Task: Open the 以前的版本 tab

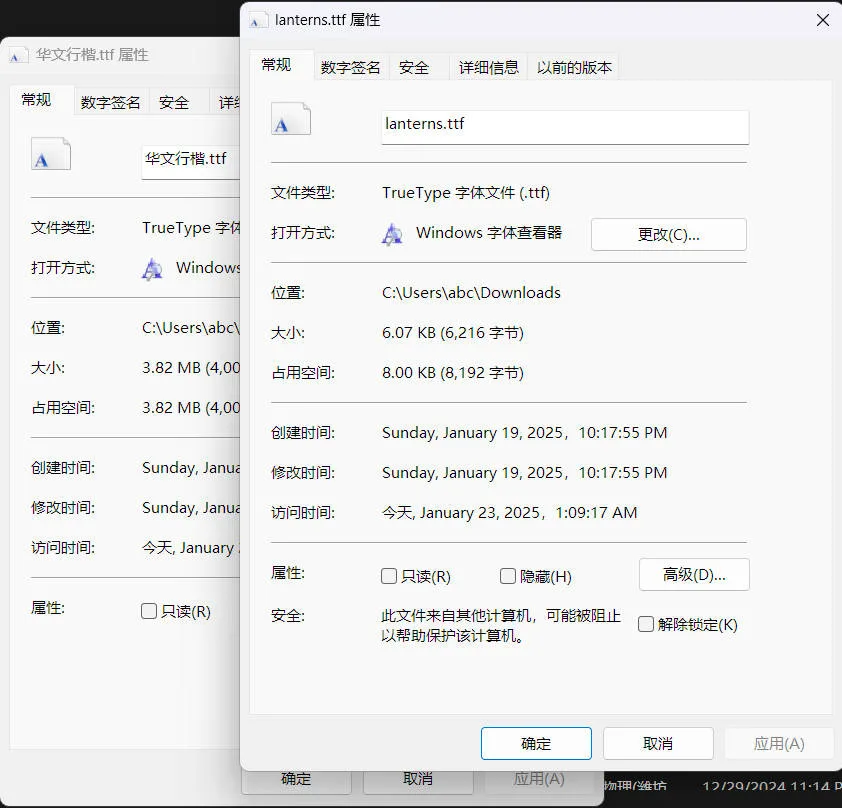Action: [574, 67]
